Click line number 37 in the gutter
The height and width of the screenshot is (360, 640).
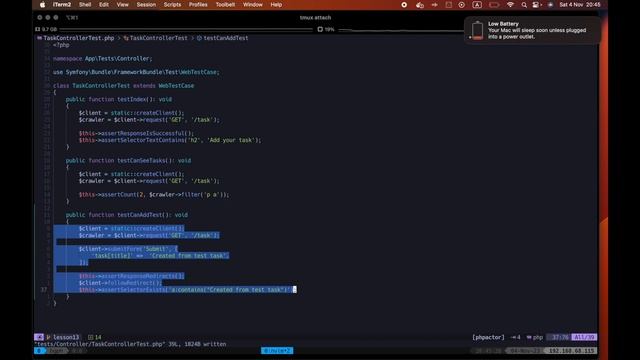(x=44, y=289)
